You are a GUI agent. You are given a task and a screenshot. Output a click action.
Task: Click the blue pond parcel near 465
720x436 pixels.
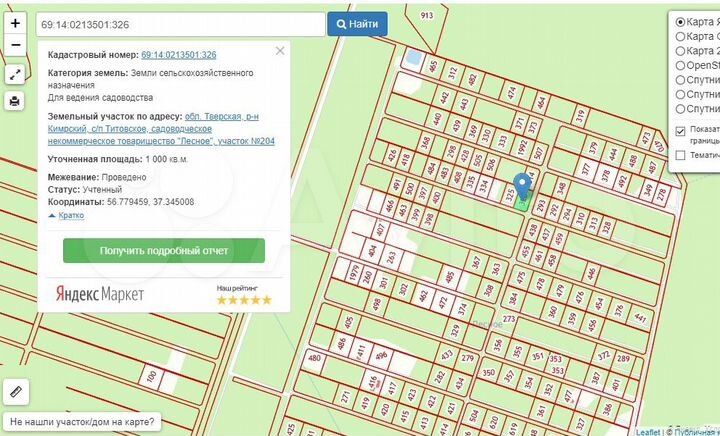413,58
